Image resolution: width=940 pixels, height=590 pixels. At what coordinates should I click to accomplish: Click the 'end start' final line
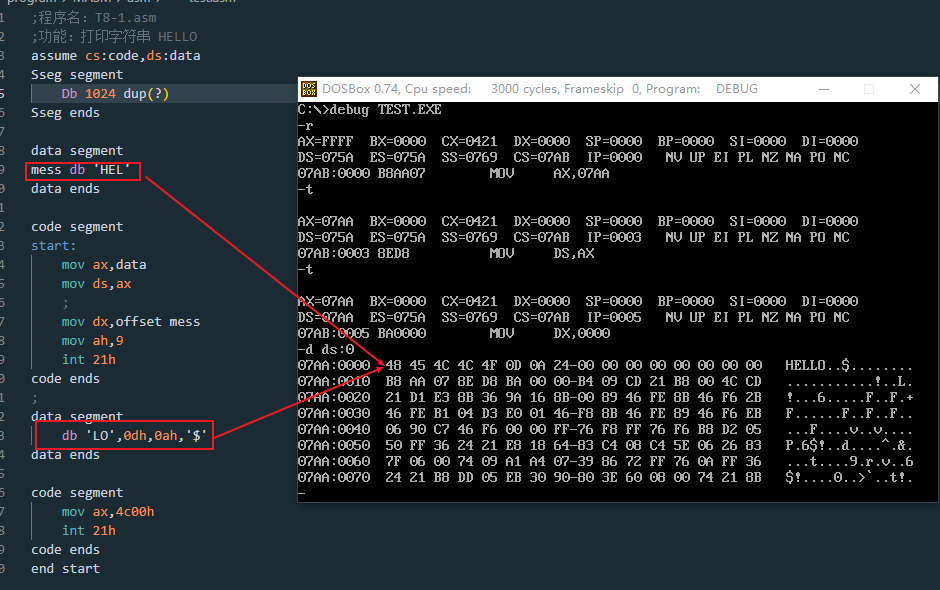point(65,568)
